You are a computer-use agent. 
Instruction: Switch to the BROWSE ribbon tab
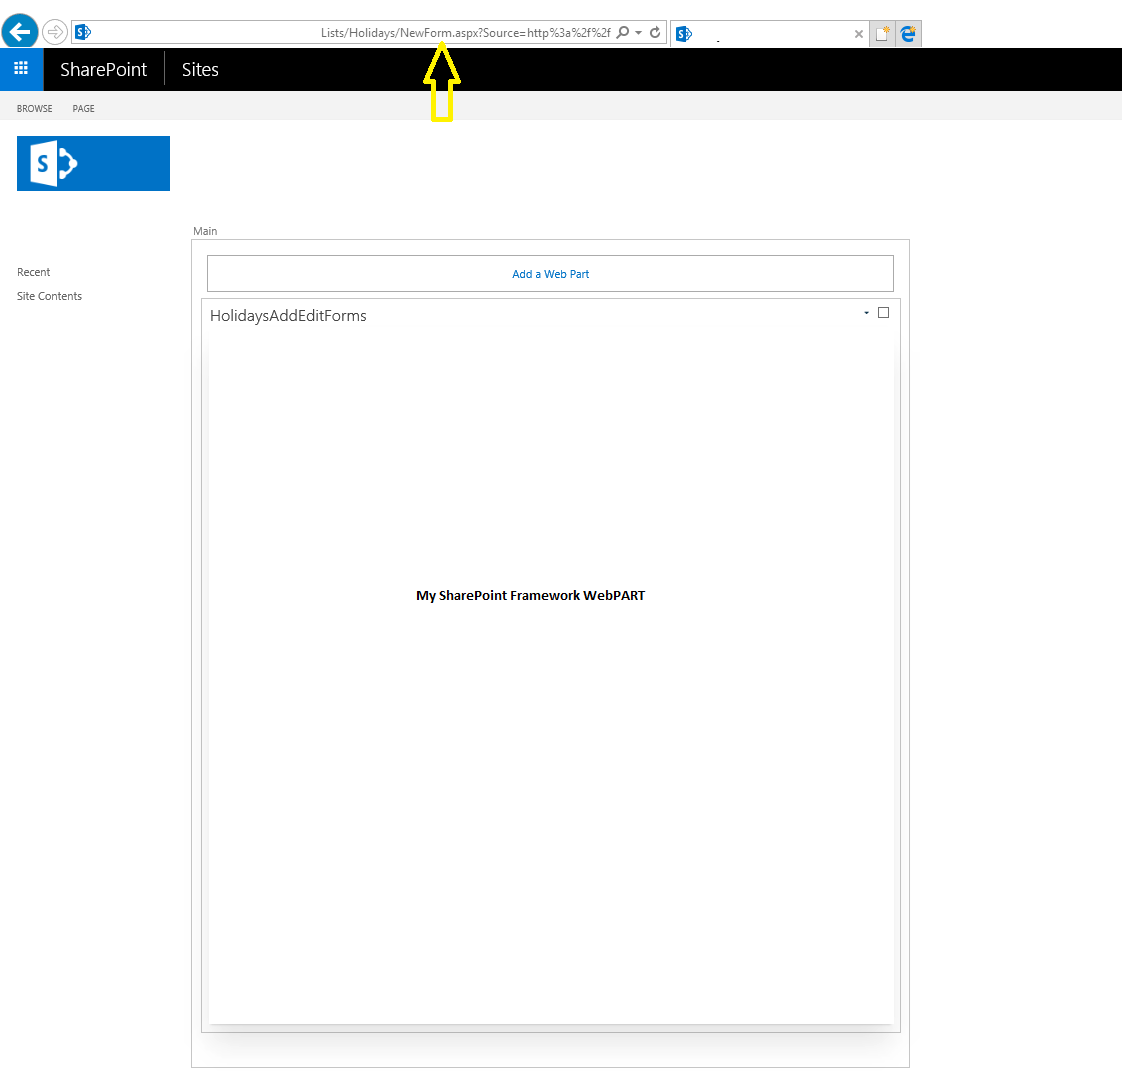[x=34, y=109]
